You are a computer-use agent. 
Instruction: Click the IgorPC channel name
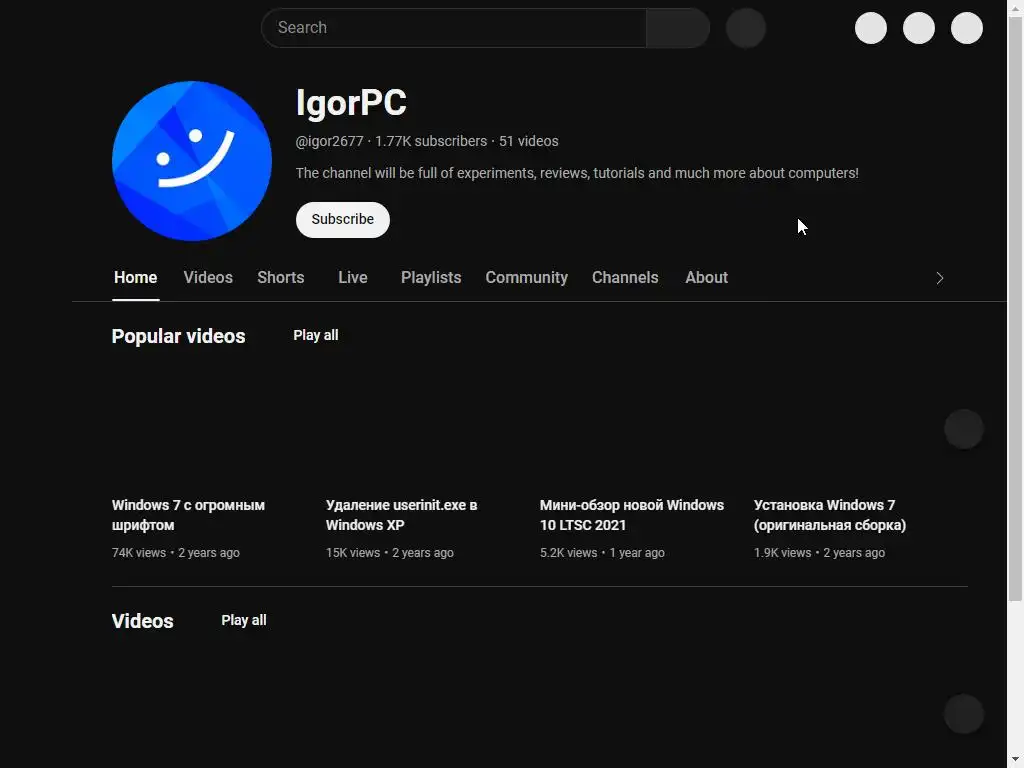(351, 103)
